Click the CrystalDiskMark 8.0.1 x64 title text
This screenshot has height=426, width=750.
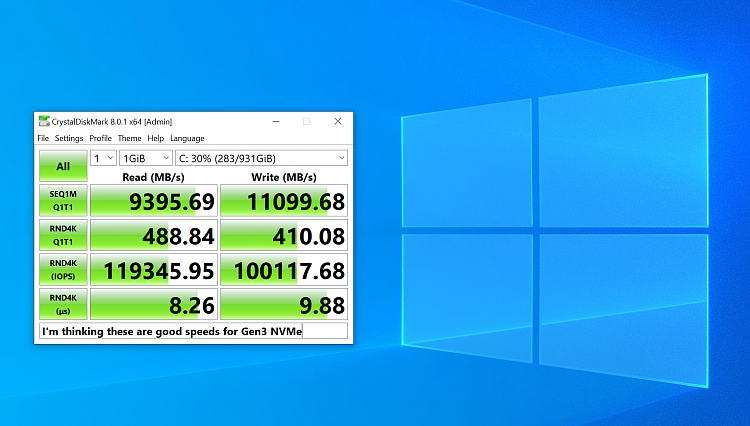[x=112, y=122]
